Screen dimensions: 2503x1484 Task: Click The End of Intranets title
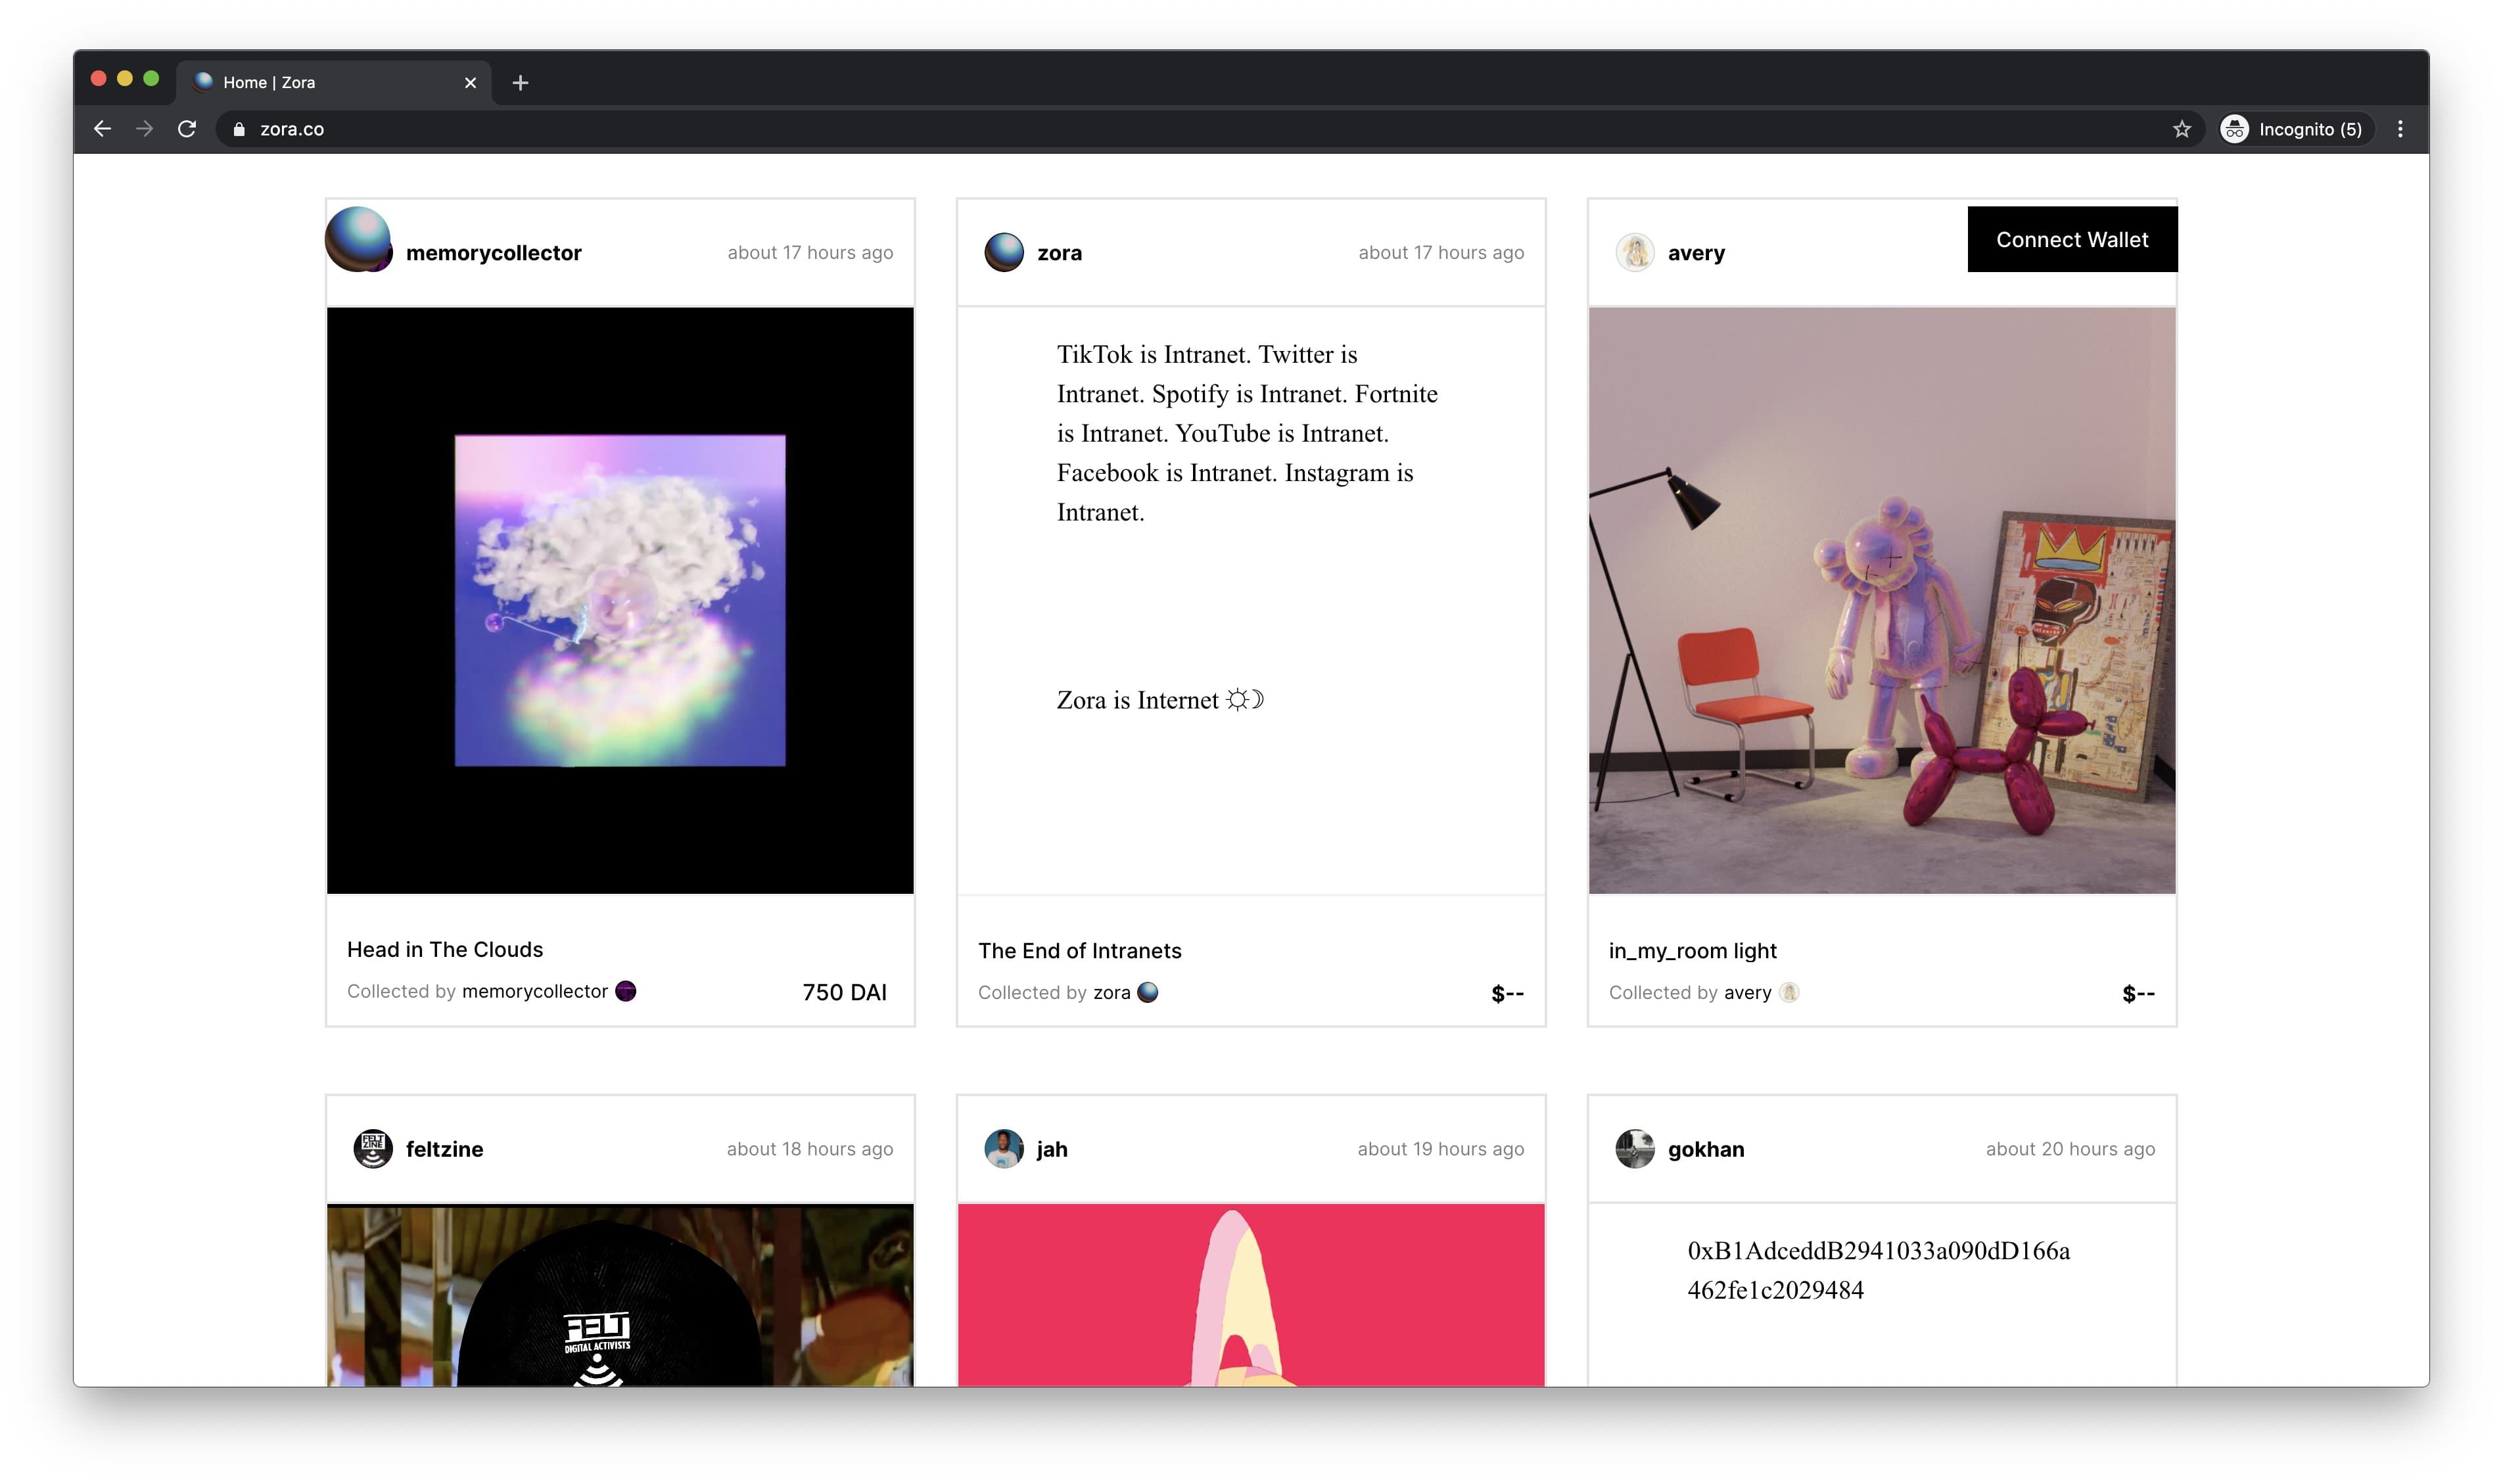1079,950
